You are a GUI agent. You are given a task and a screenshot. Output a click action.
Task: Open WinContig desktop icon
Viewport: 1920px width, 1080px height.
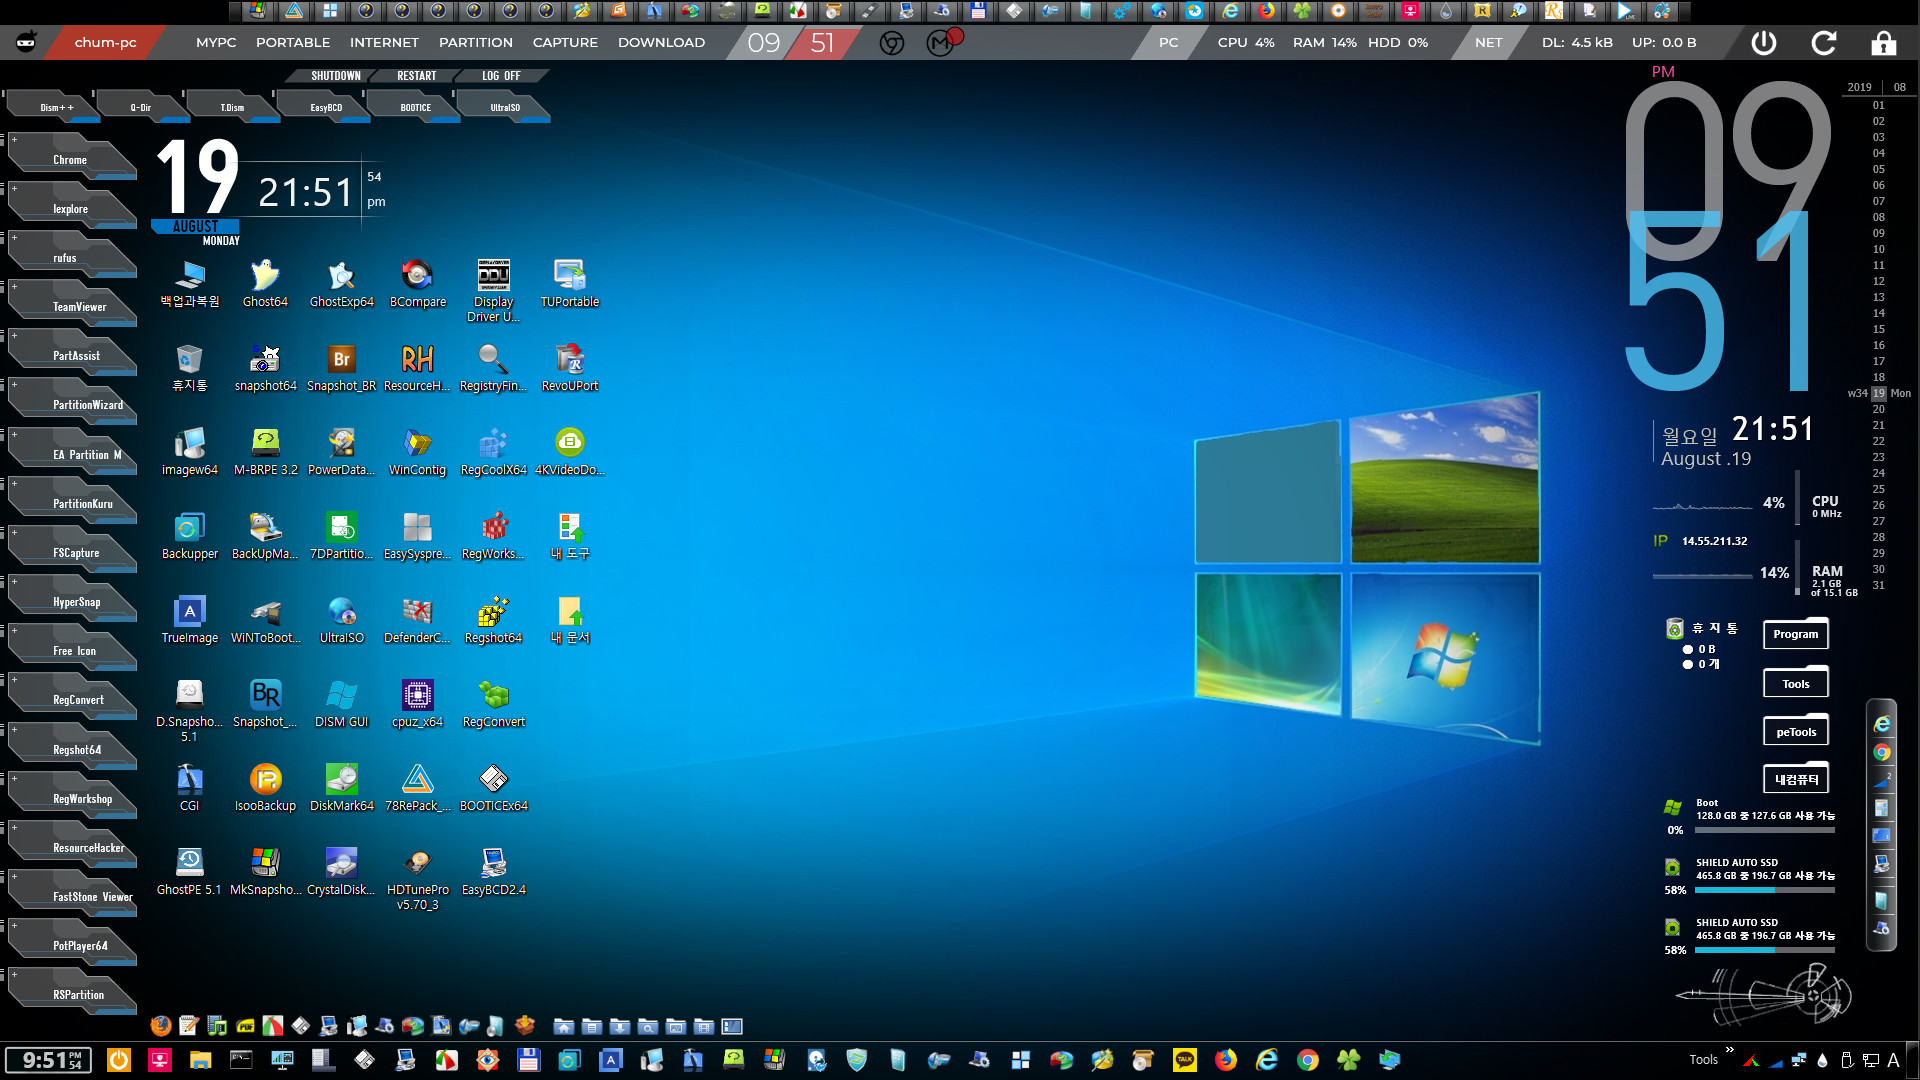tap(417, 451)
